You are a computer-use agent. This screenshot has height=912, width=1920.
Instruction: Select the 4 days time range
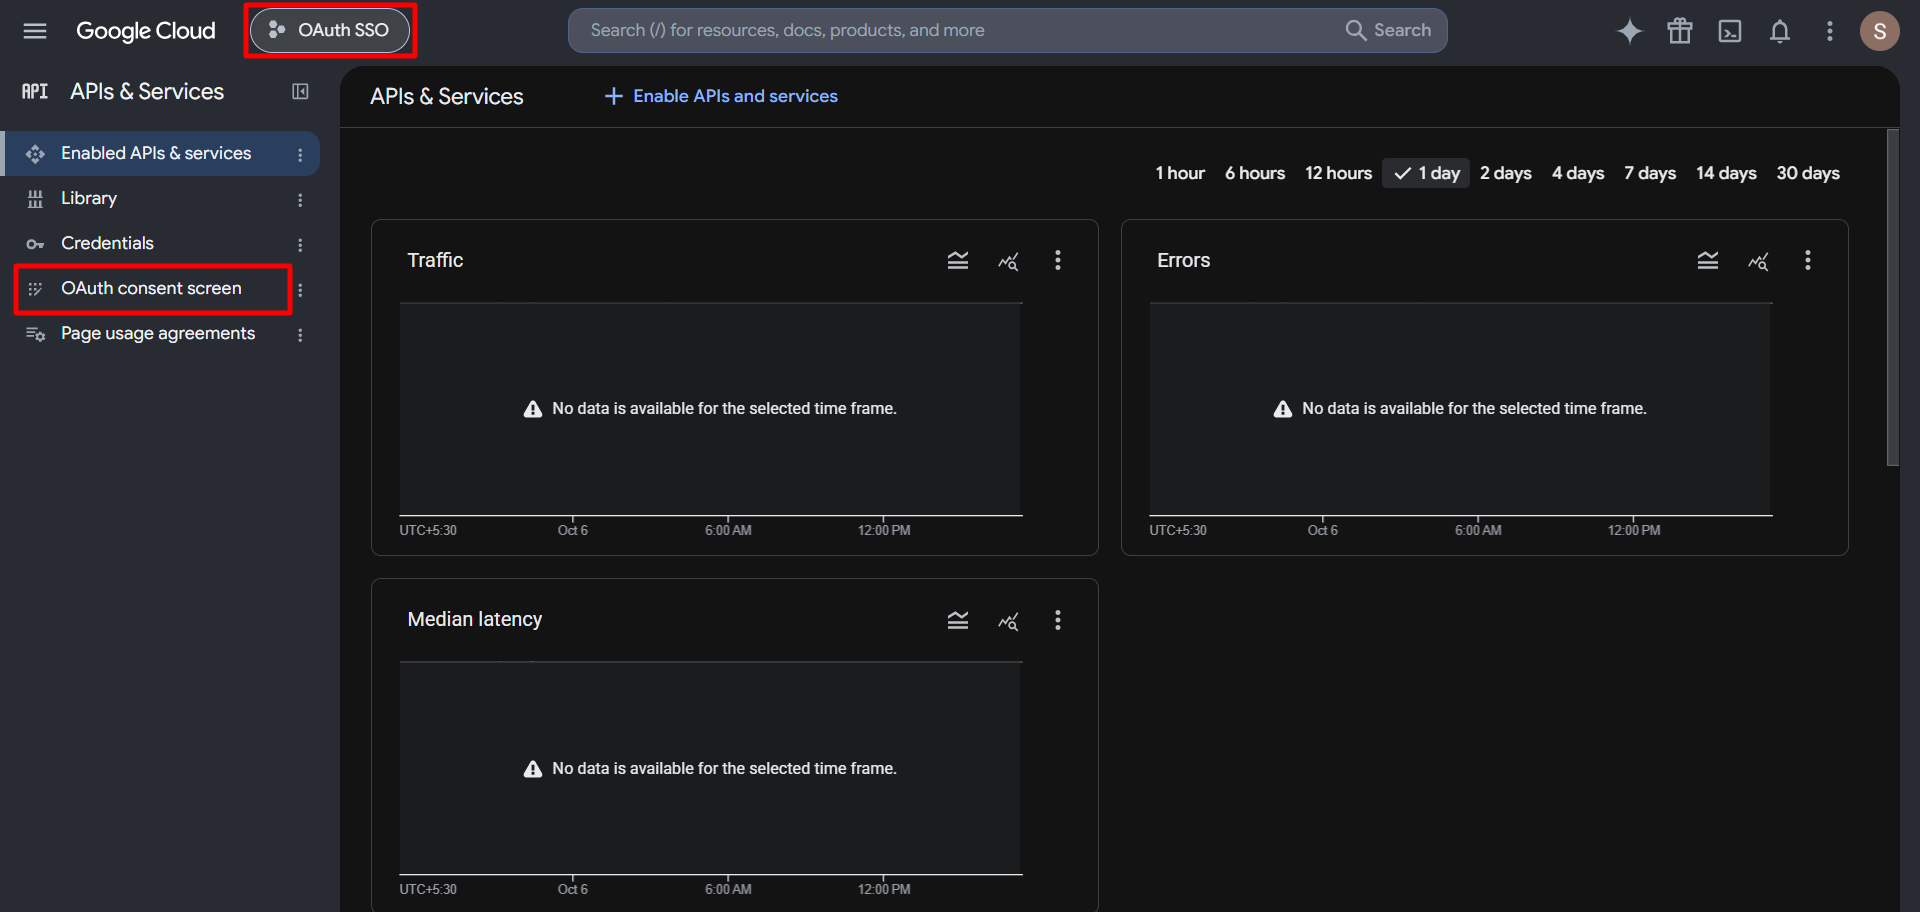click(x=1578, y=173)
